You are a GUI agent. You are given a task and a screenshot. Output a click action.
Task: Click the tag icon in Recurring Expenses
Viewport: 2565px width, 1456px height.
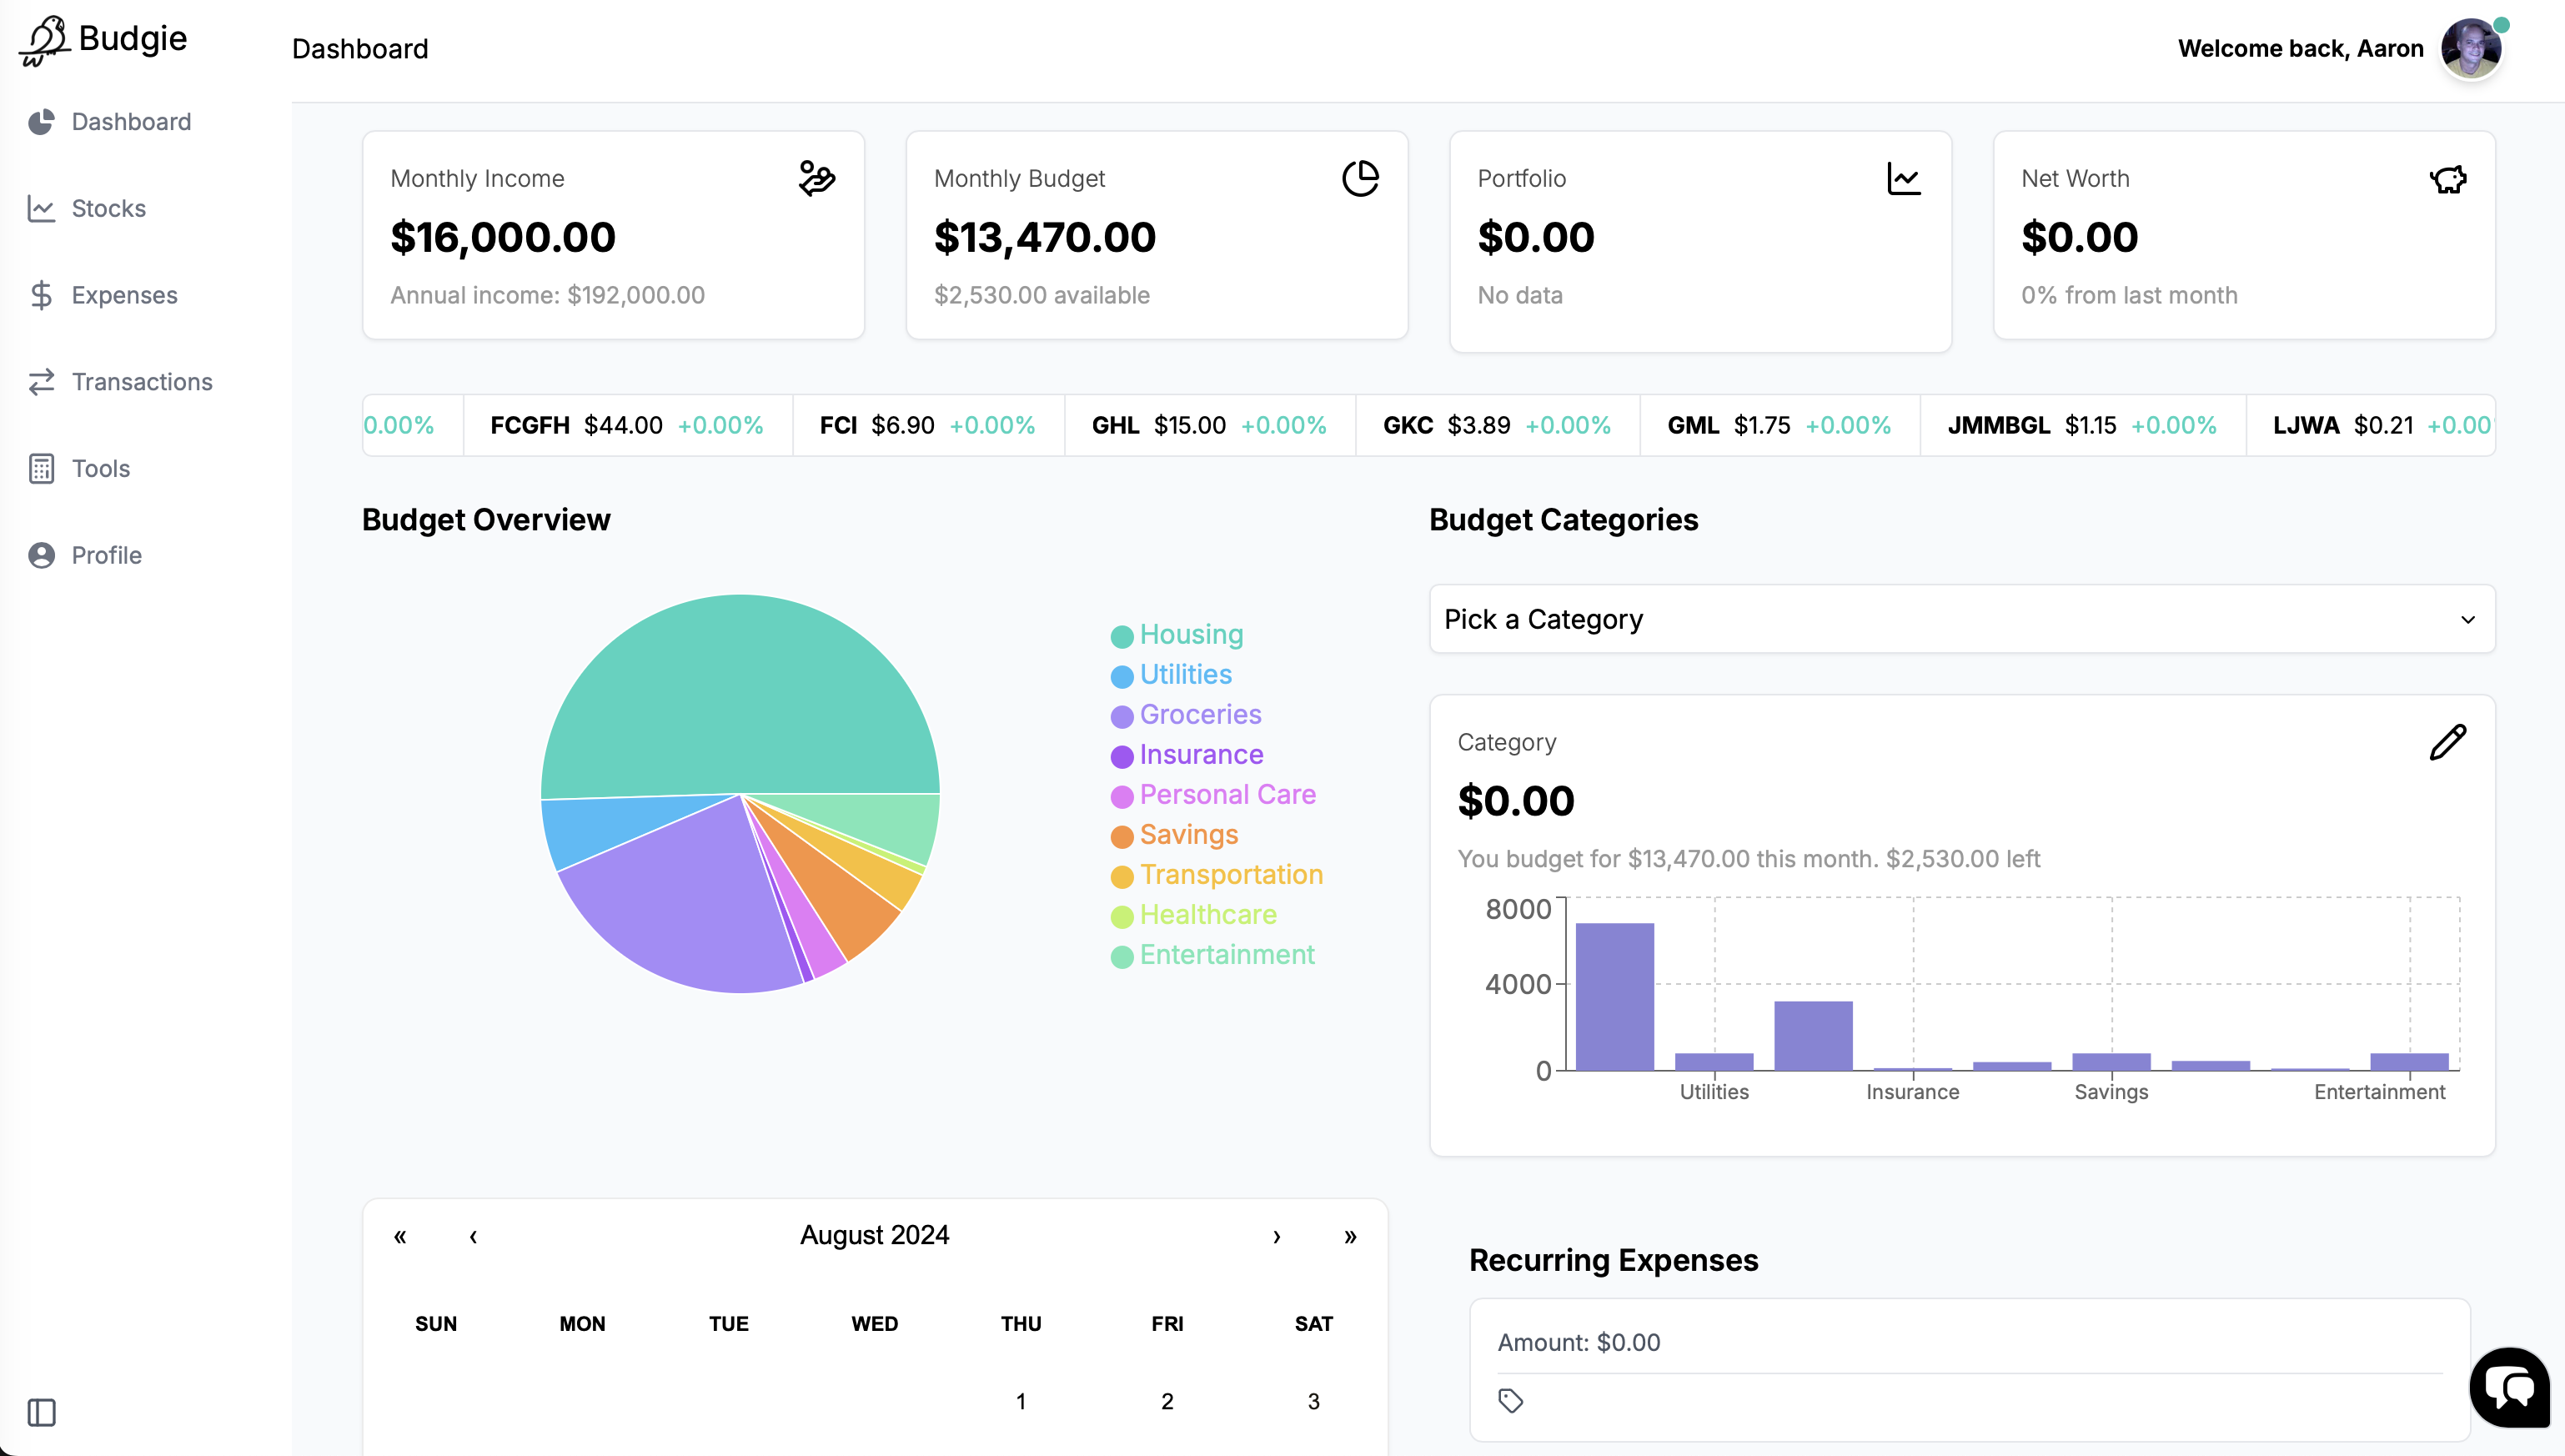[x=1510, y=1401]
